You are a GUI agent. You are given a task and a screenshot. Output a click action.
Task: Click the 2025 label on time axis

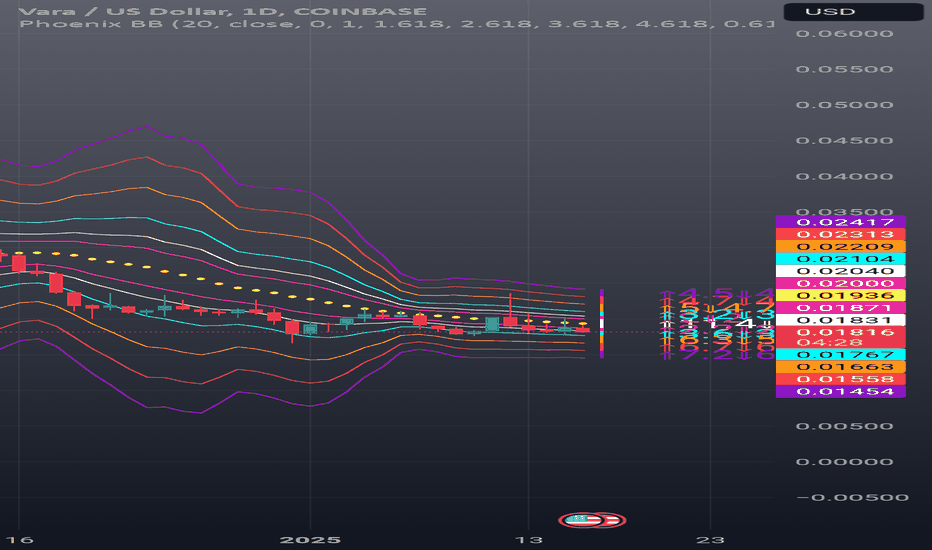click(x=310, y=540)
